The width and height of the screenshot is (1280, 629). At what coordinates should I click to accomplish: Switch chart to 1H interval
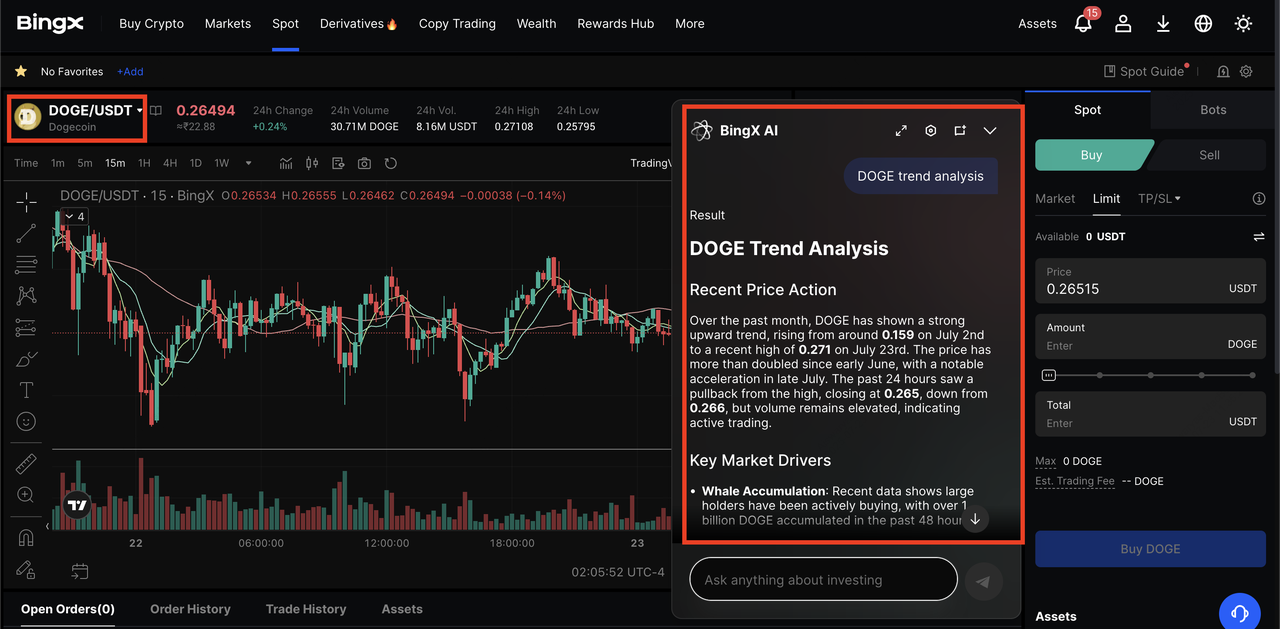click(144, 163)
